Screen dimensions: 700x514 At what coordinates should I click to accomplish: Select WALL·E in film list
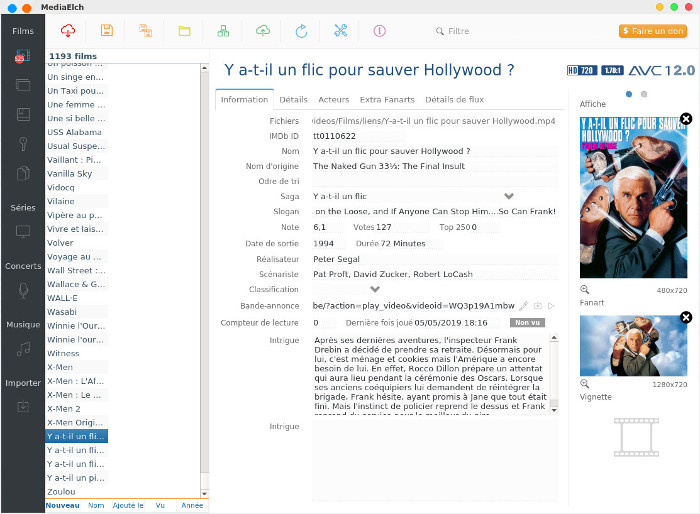pyautogui.click(x=76, y=298)
